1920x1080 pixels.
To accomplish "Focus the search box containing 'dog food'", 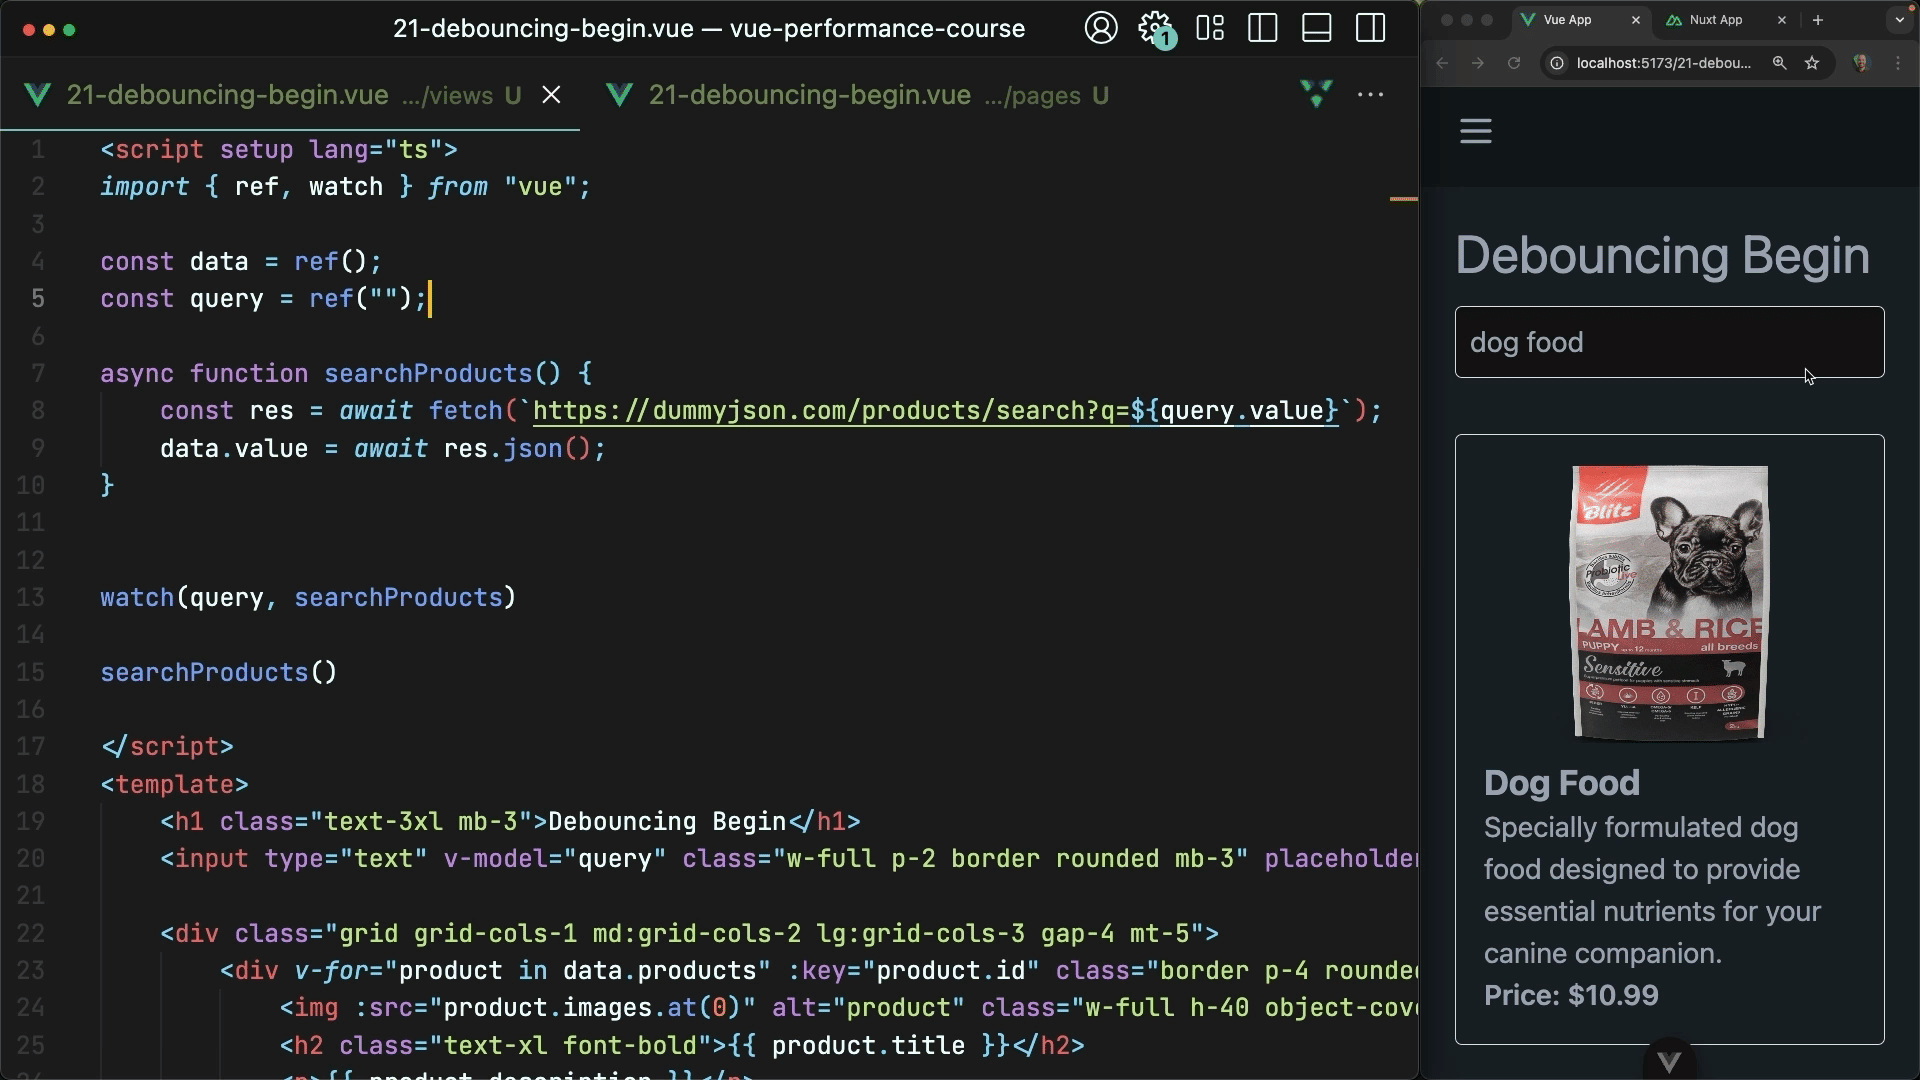I will [x=1670, y=342].
